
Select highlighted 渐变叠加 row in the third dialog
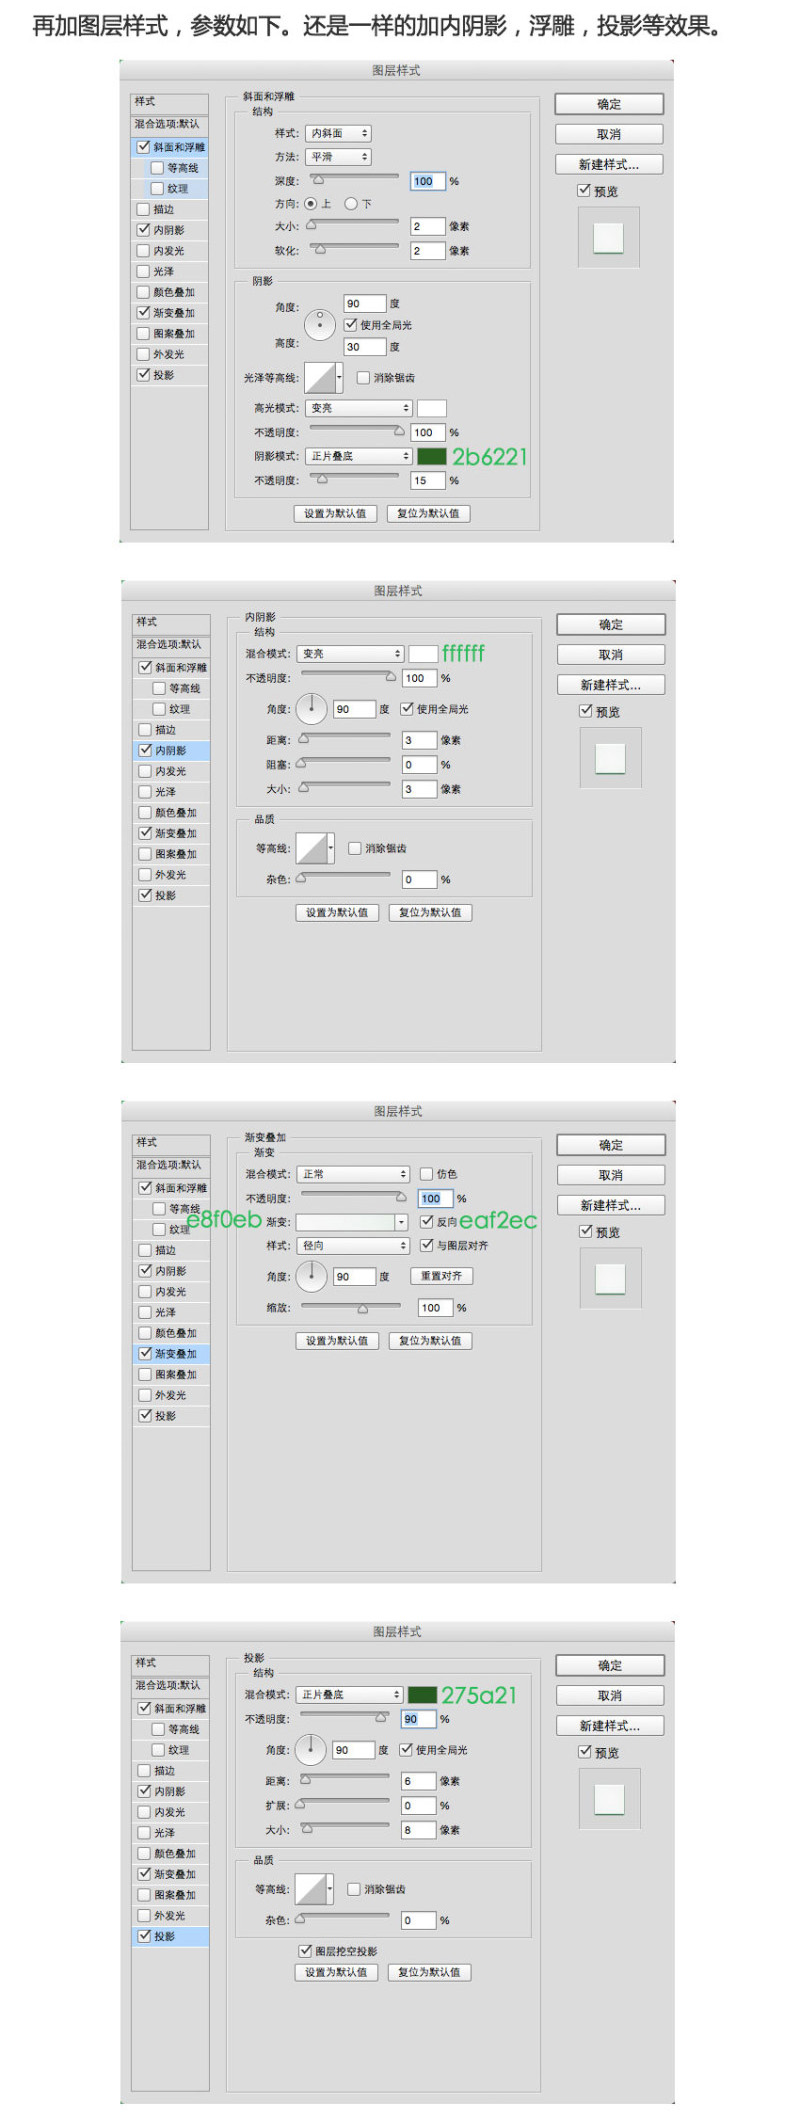171,1353
